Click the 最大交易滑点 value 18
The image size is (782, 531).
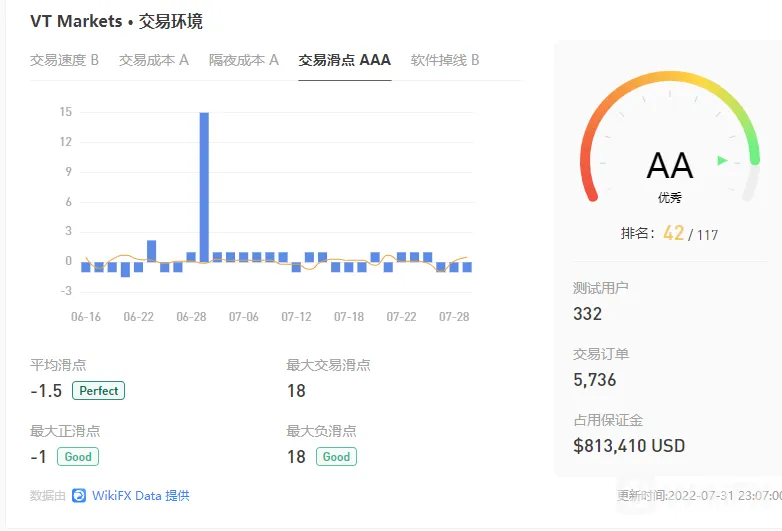click(296, 391)
